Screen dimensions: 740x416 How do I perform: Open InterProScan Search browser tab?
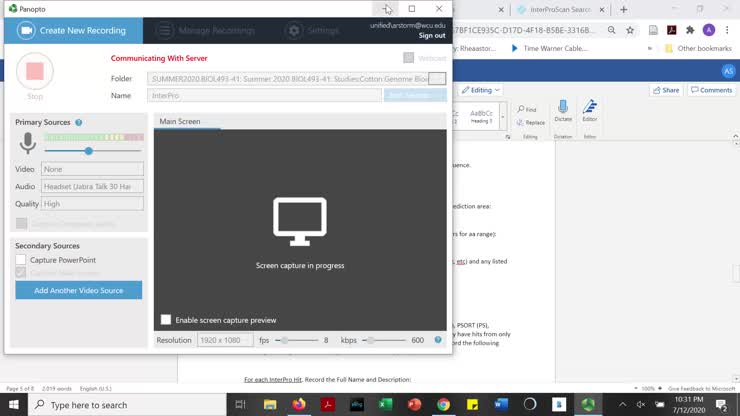pos(561,9)
